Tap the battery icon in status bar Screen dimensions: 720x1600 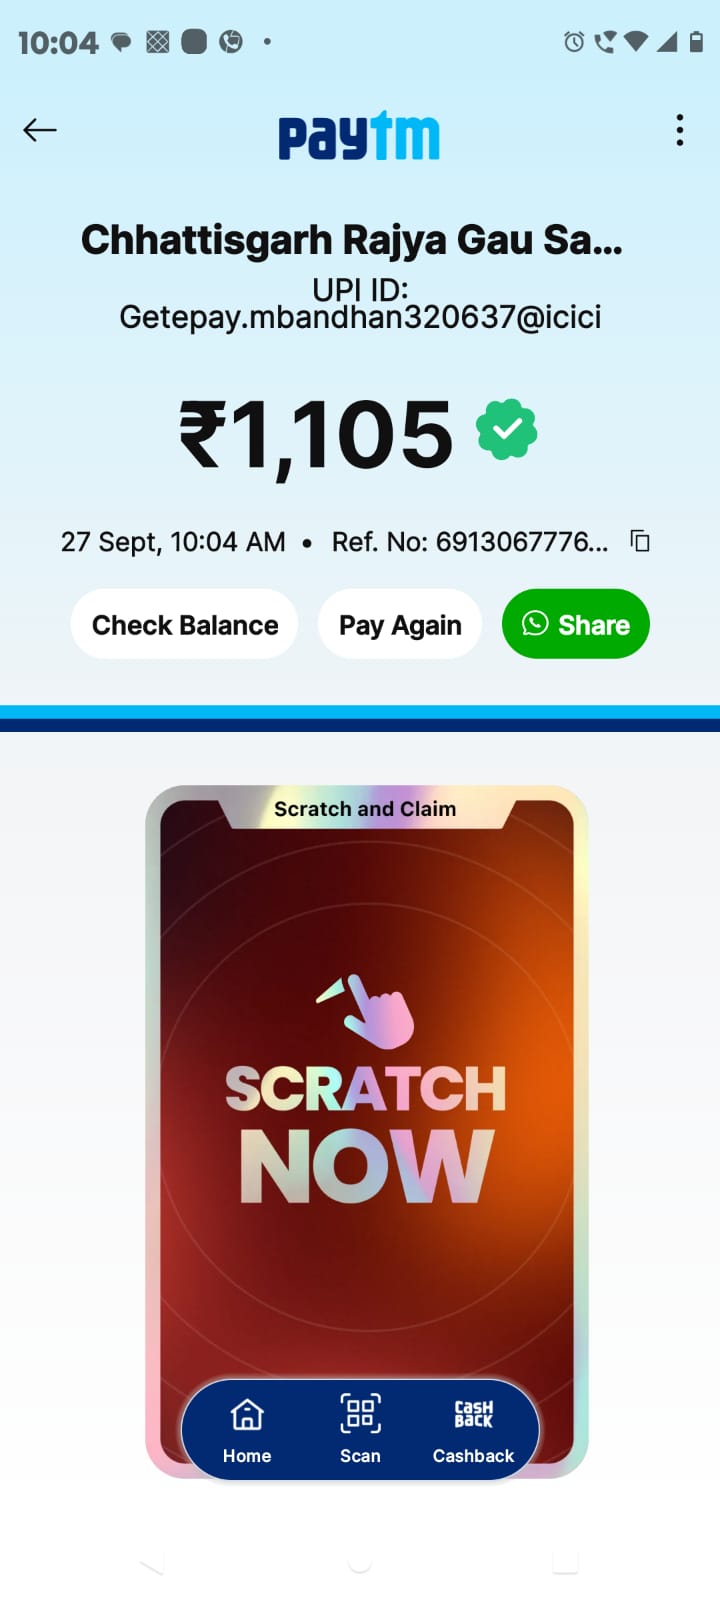pyautogui.click(x=696, y=42)
